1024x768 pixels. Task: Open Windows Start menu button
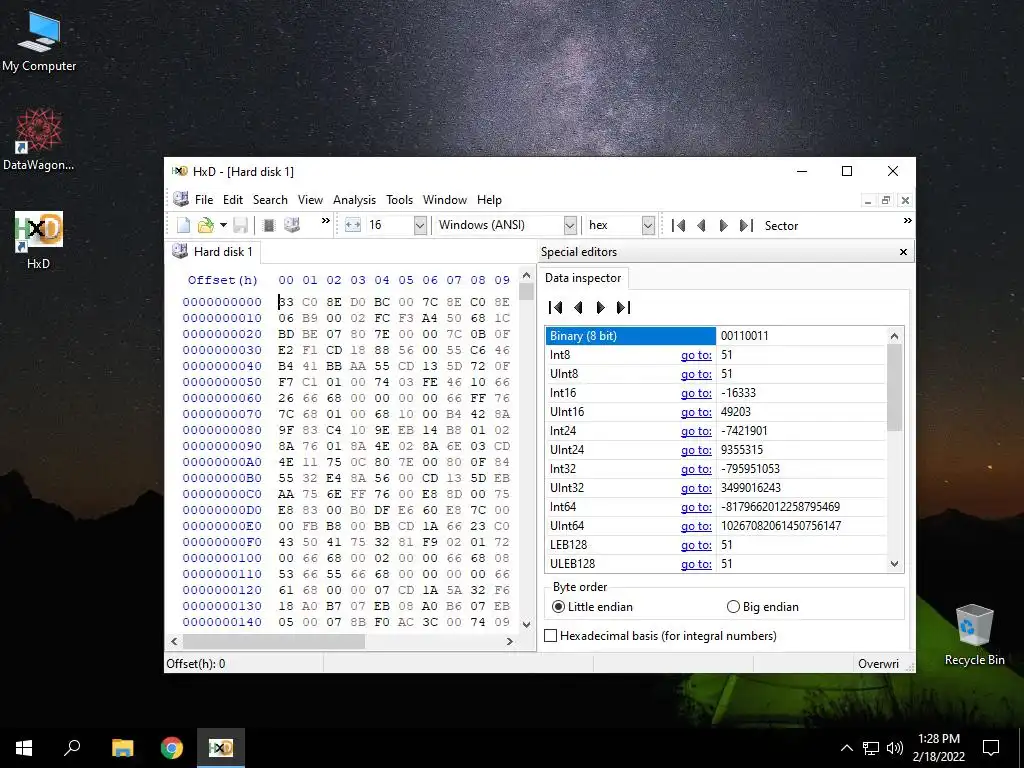[24, 748]
